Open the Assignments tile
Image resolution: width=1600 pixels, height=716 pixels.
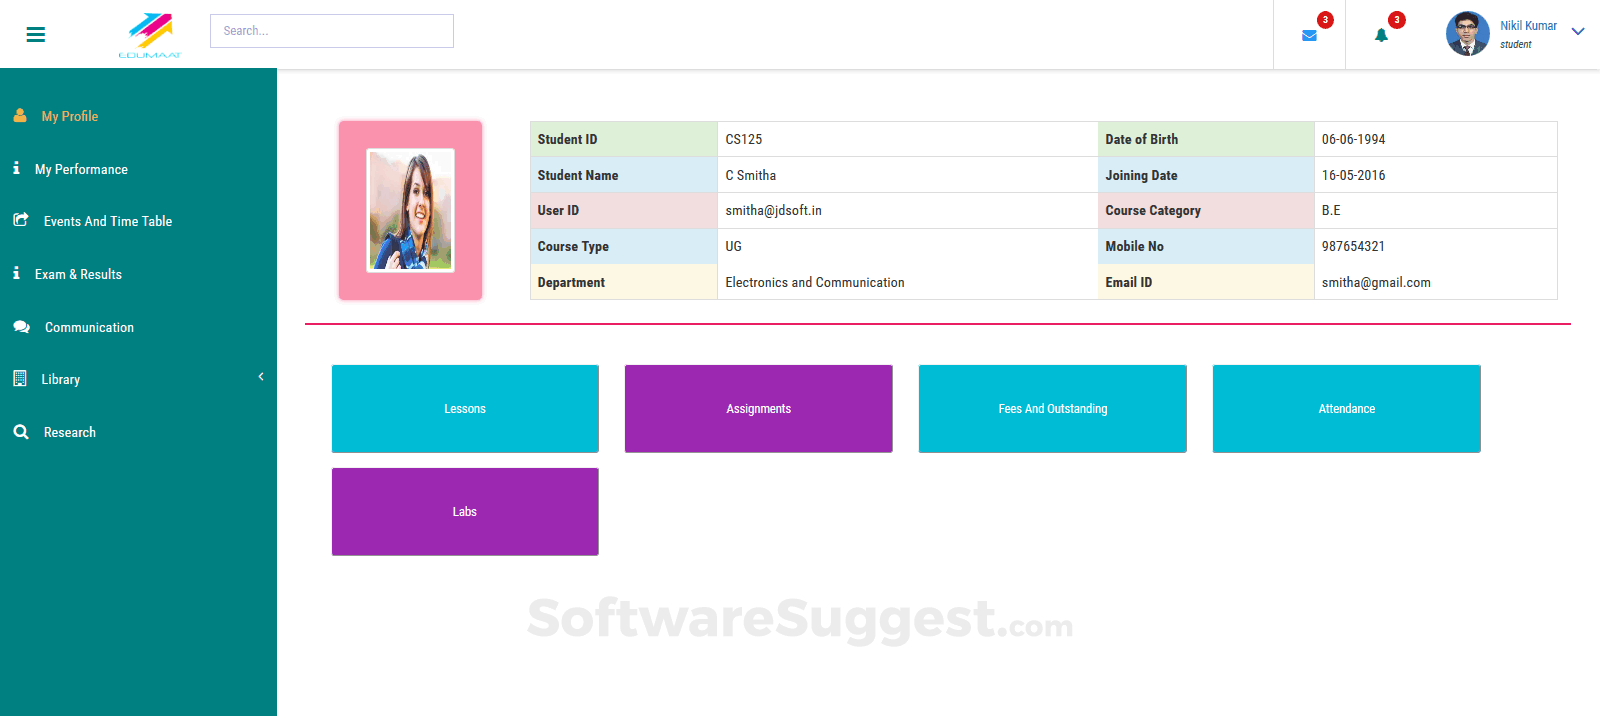pos(758,409)
